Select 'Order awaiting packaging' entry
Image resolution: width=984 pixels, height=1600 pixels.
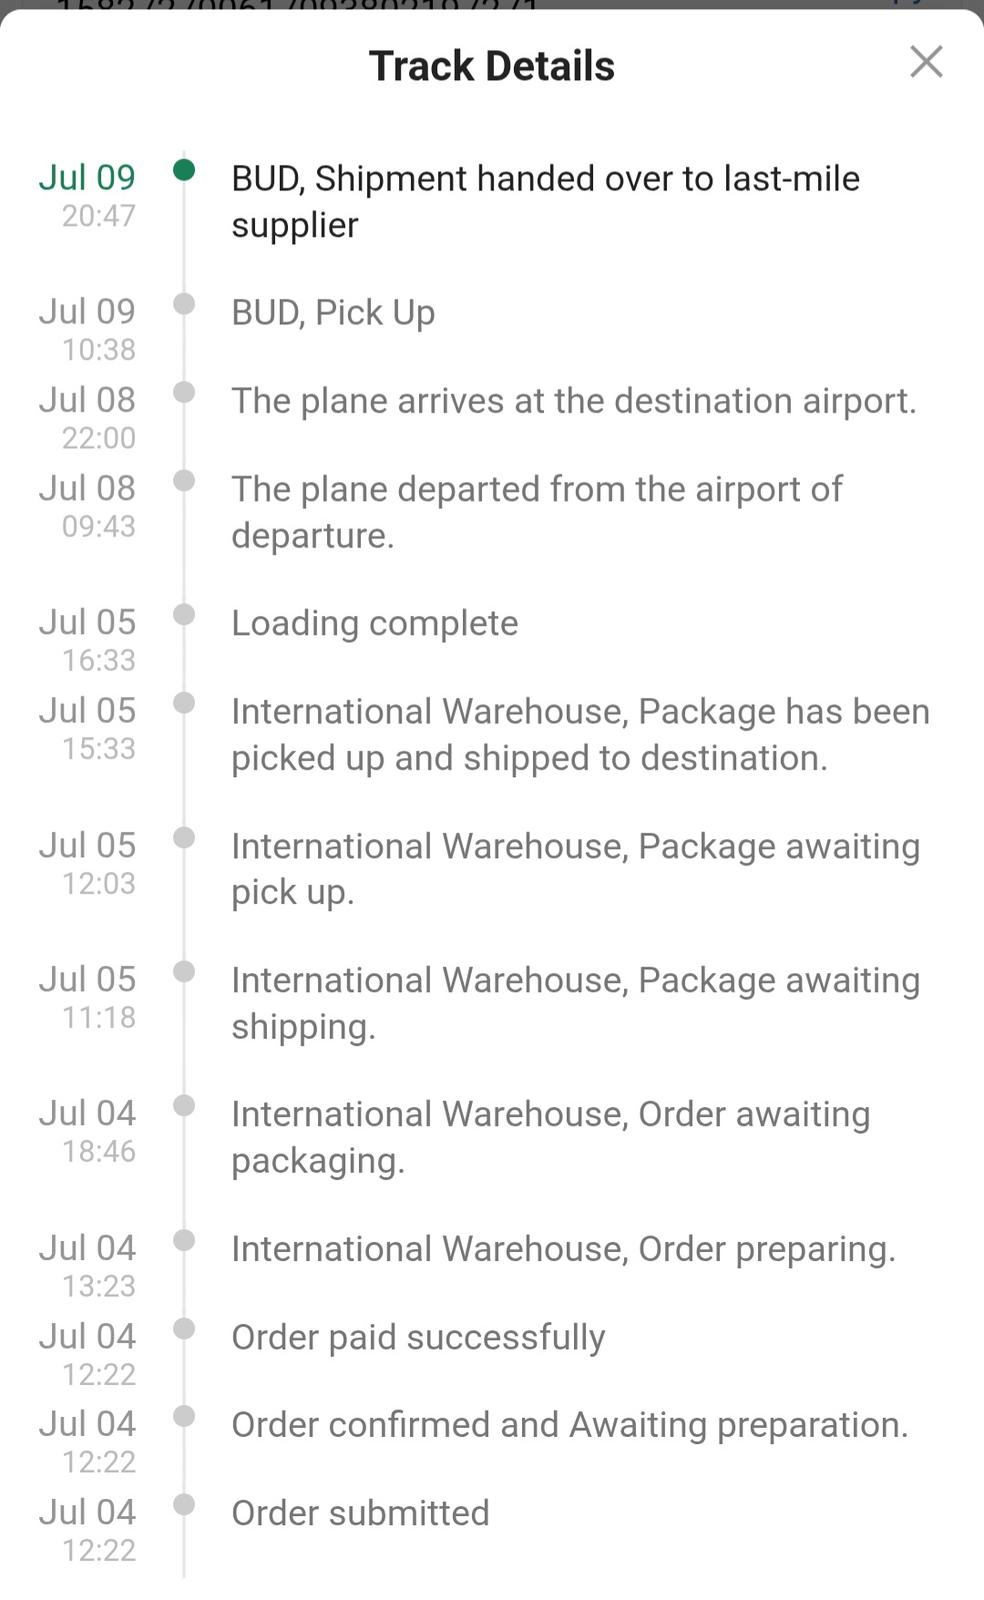tap(550, 1137)
